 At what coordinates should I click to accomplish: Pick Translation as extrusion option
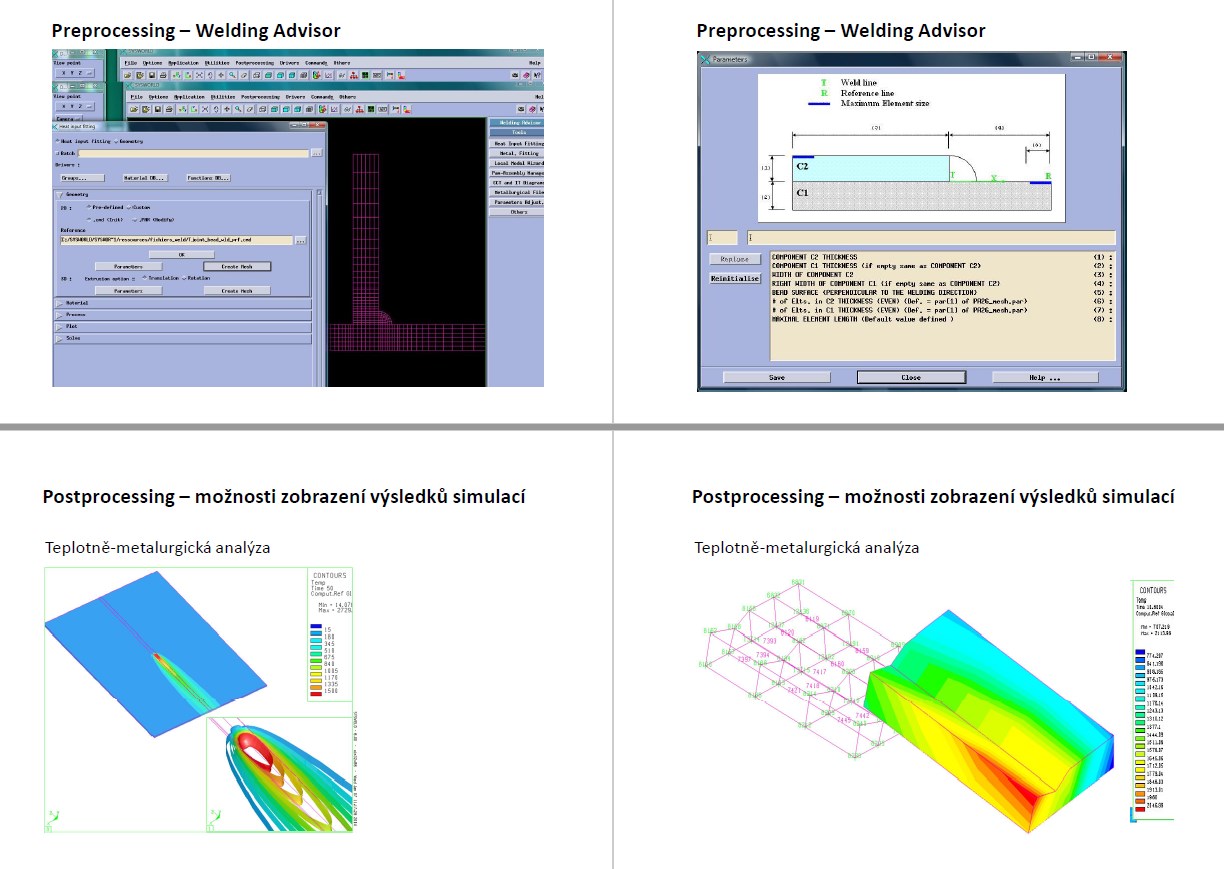(x=145, y=278)
